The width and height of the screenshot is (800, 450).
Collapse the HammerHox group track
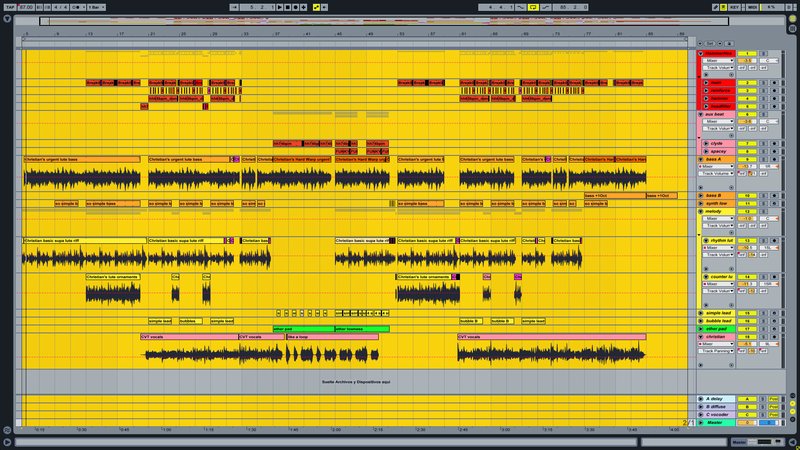coord(701,53)
